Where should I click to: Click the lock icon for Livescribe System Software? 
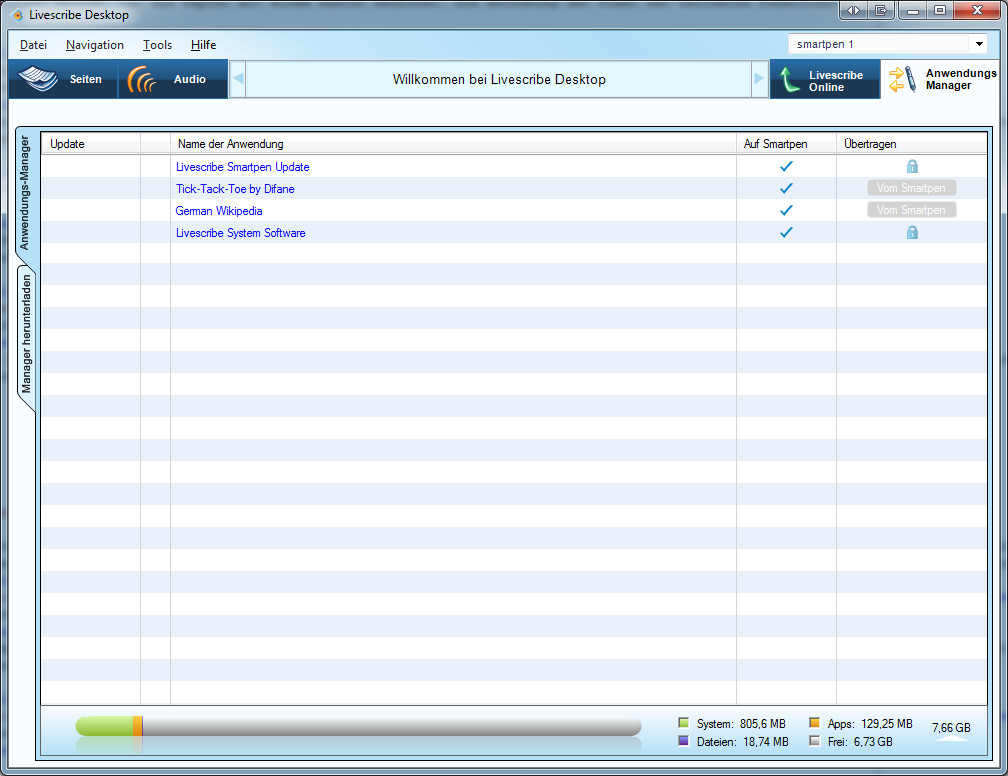tap(912, 232)
